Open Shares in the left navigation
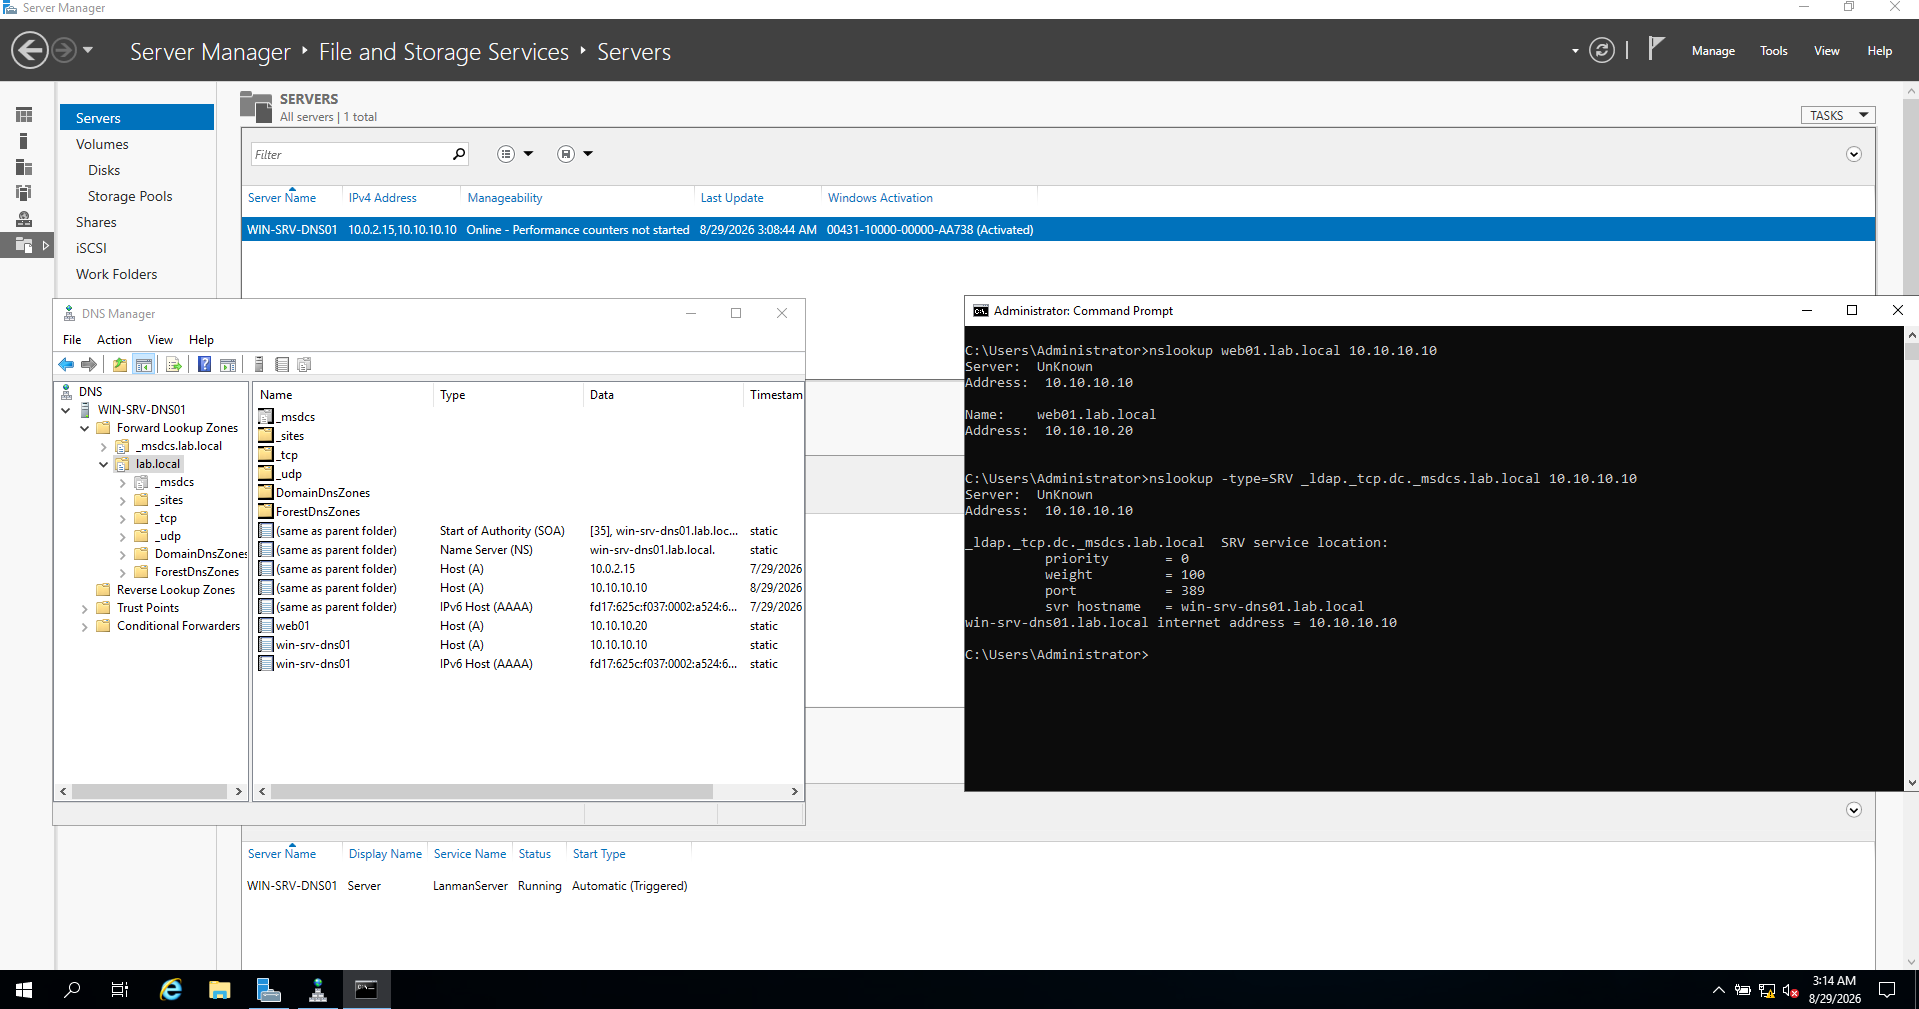Viewport: 1919px width, 1009px height. [x=96, y=222]
